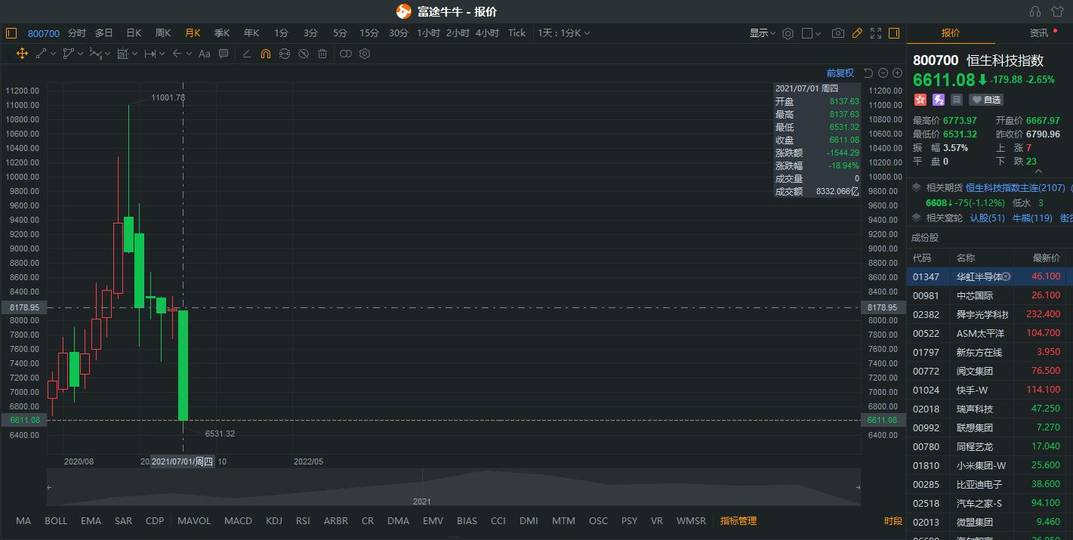
Task: Enable the MACD indicator
Action: pos(238,521)
